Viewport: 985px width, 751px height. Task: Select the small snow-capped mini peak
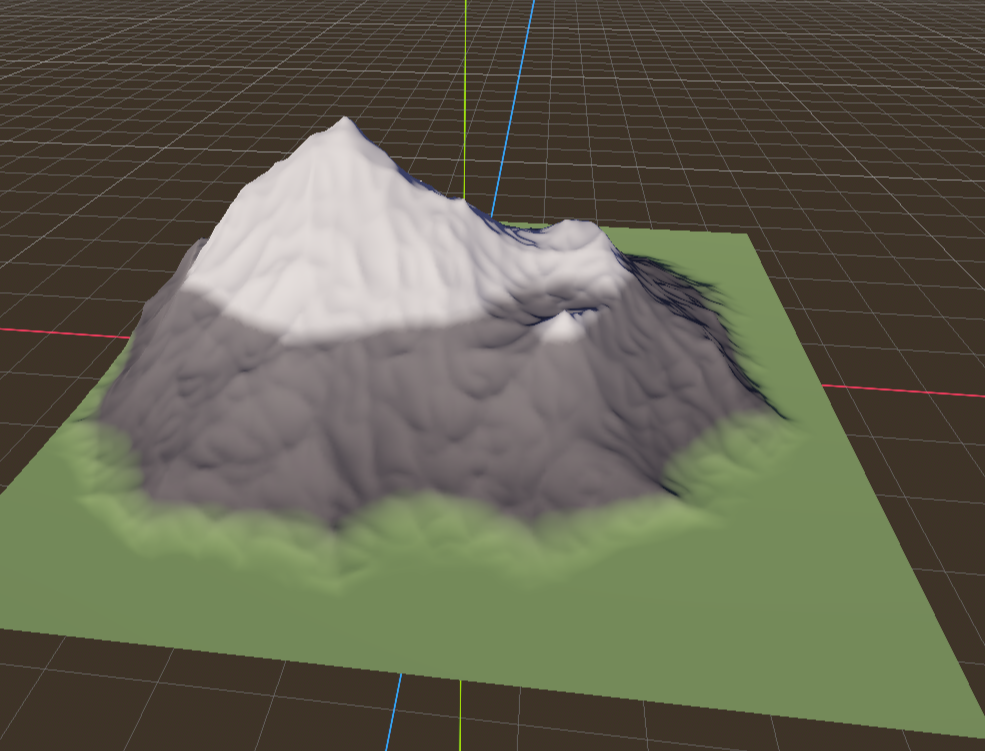point(563,326)
